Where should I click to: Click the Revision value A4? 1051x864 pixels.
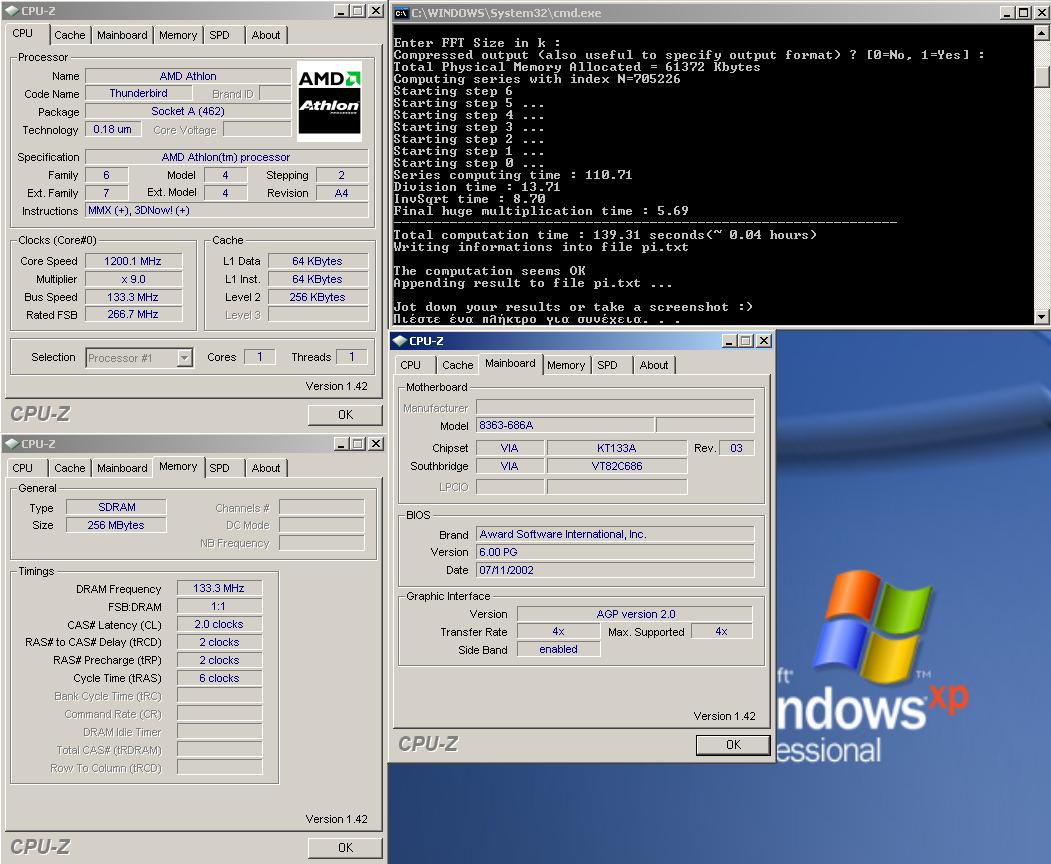(x=342, y=193)
